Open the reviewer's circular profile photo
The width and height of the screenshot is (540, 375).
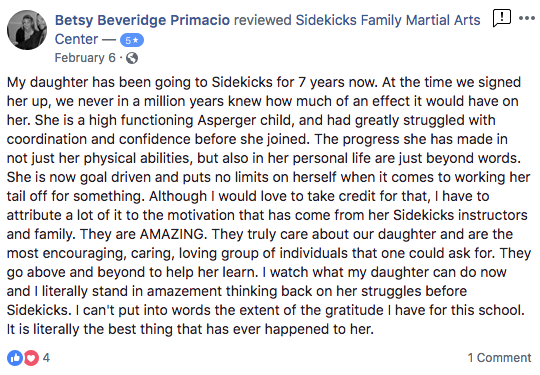[x=27, y=30]
